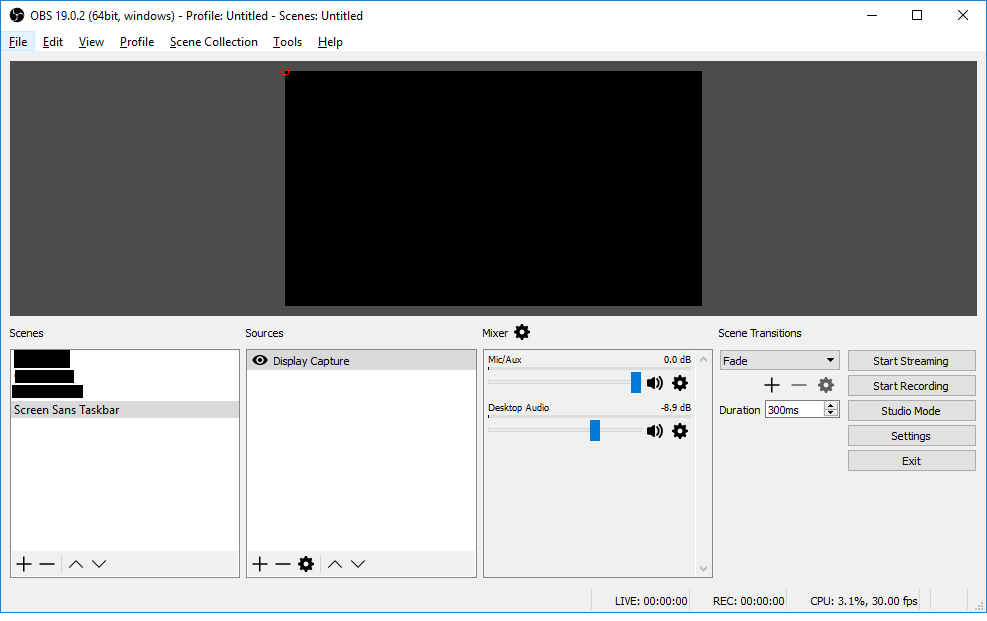
Task: Open the File menu
Action: click(18, 42)
